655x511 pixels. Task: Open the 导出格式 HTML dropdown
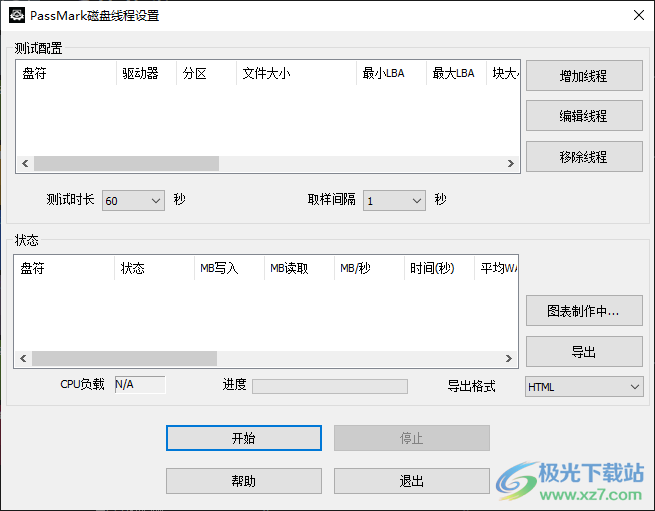pyautogui.click(x=584, y=387)
